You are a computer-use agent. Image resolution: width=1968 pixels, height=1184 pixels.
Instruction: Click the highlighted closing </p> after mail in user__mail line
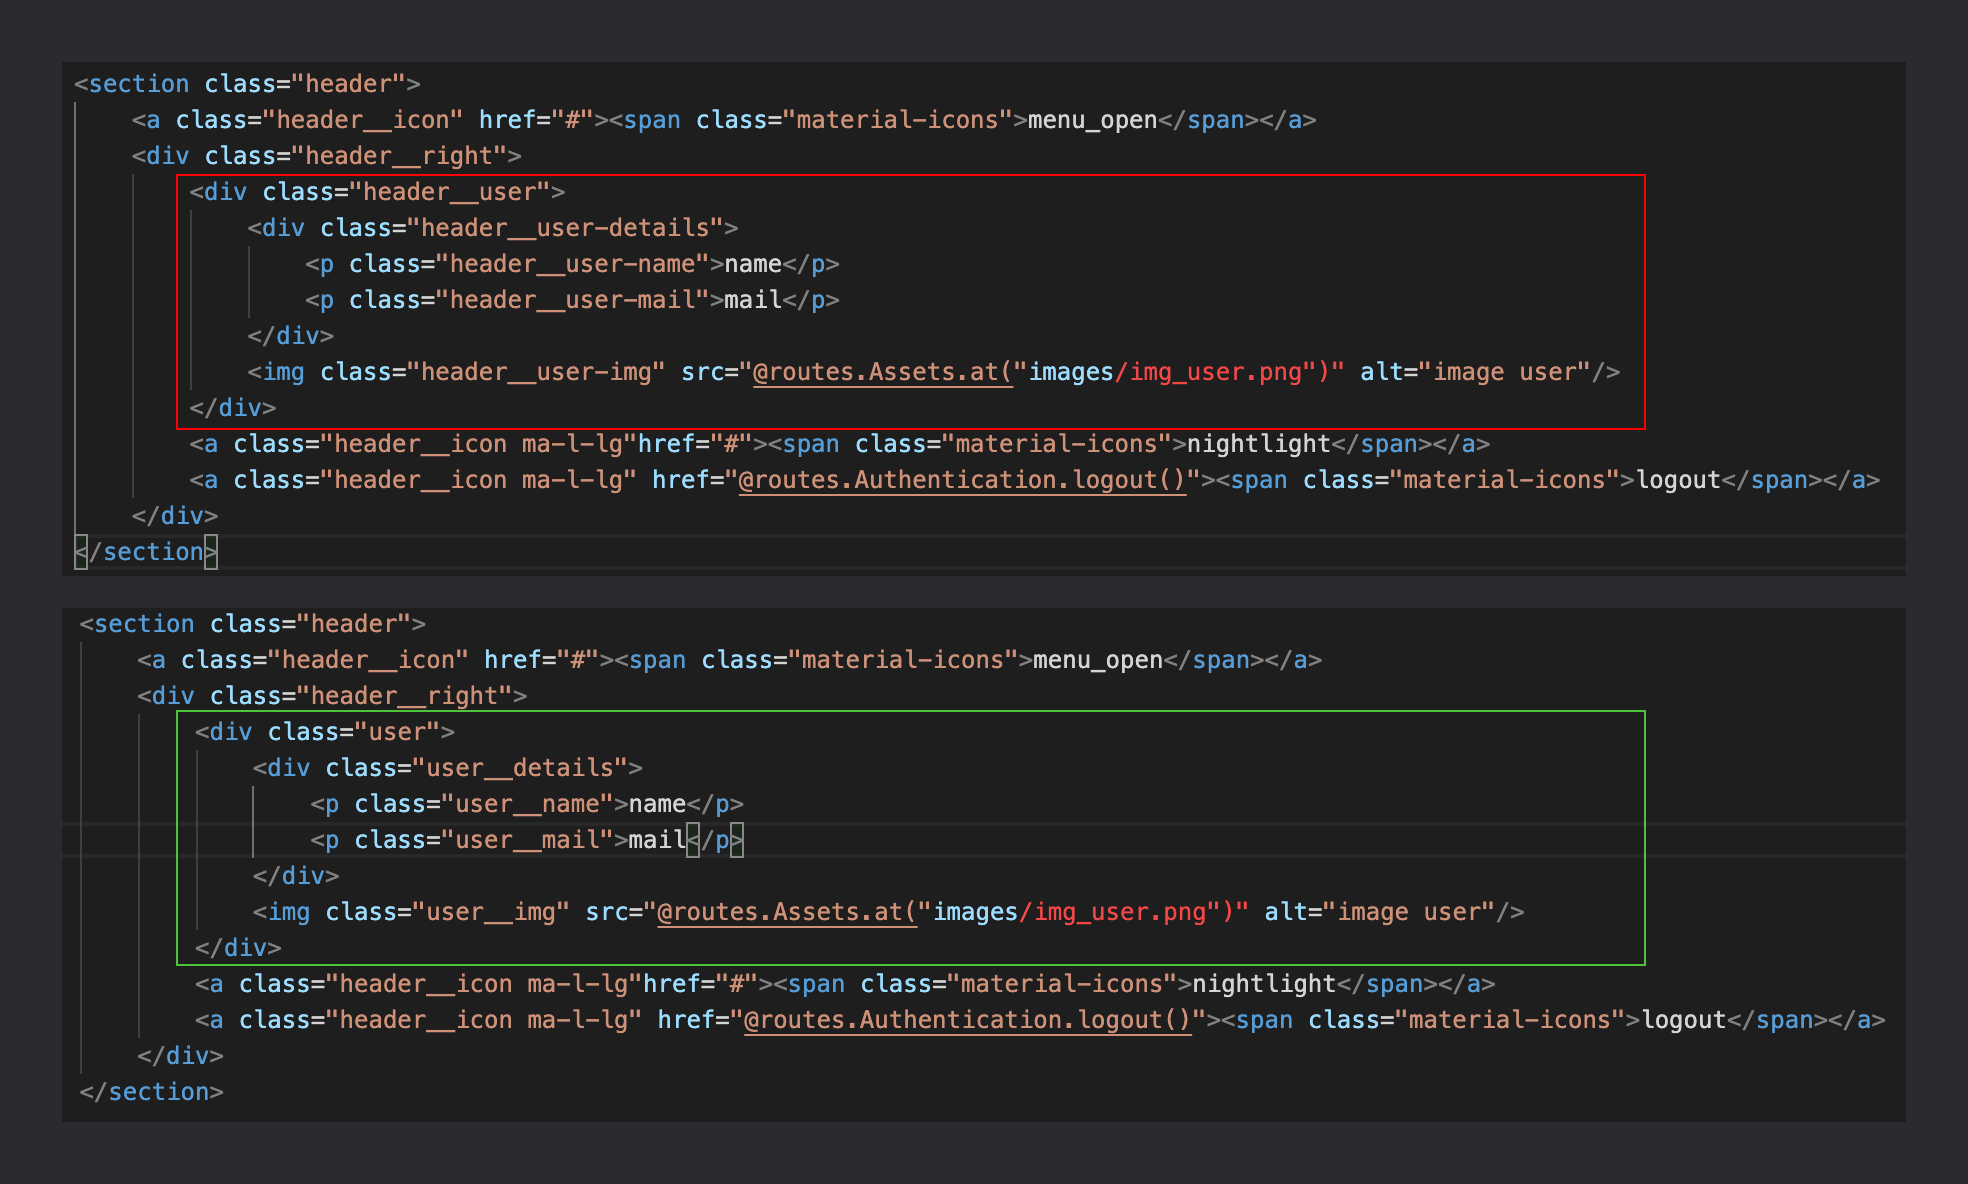(x=715, y=840)
